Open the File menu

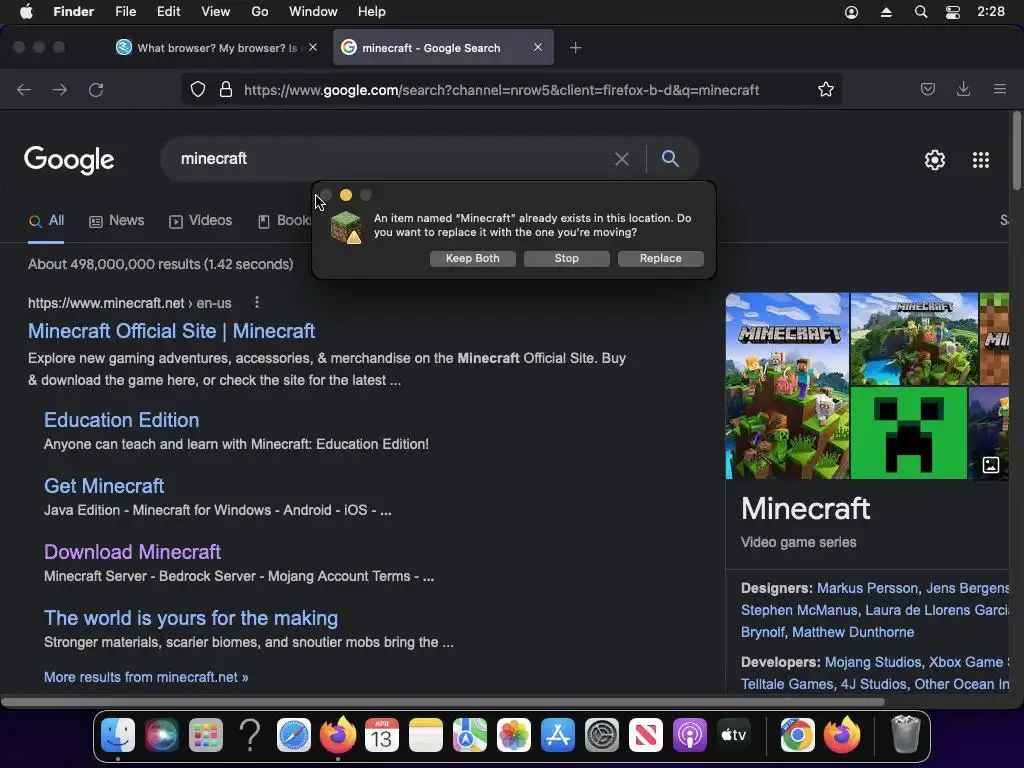point(125,12)
